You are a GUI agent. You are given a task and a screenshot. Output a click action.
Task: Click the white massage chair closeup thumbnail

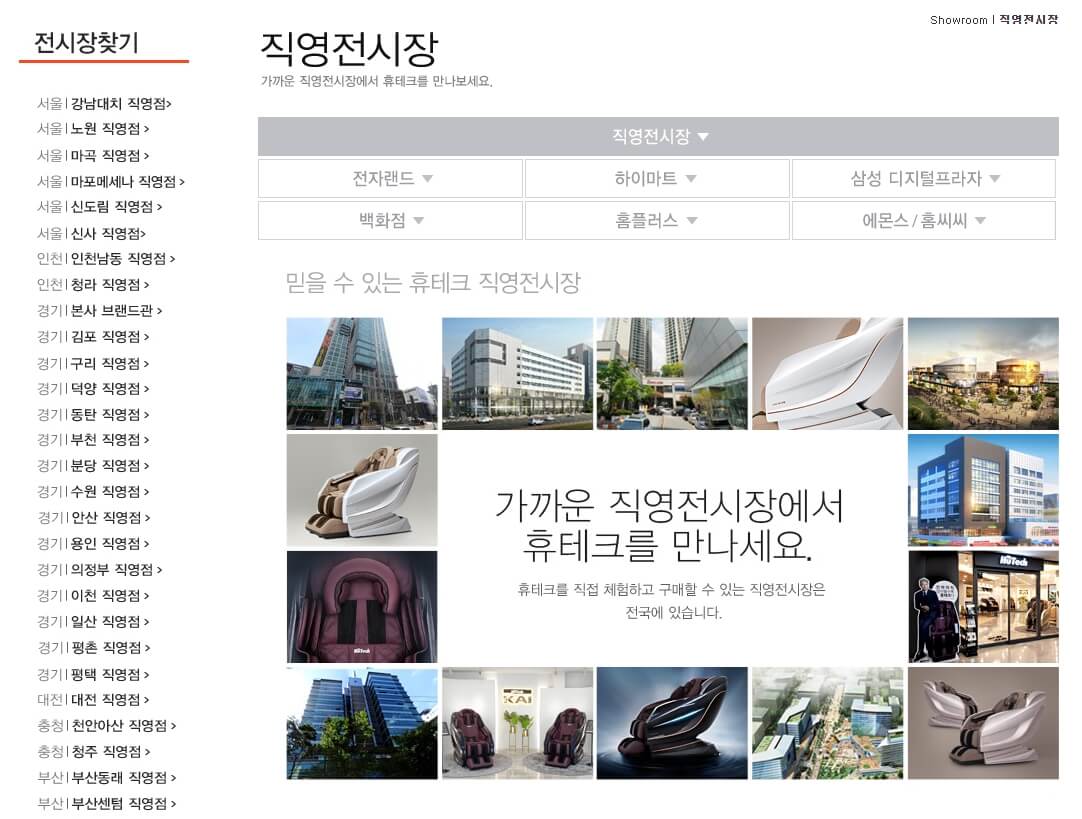tap(827, 373)
